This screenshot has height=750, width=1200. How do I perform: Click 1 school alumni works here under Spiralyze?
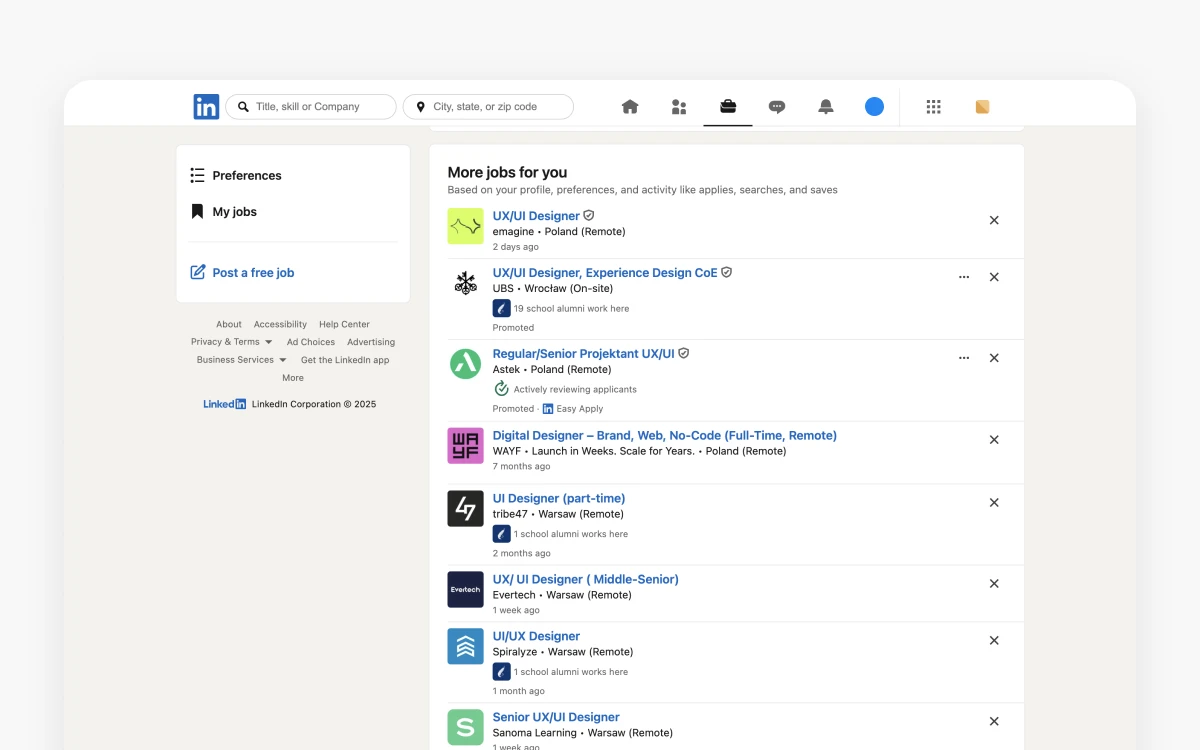571,672
